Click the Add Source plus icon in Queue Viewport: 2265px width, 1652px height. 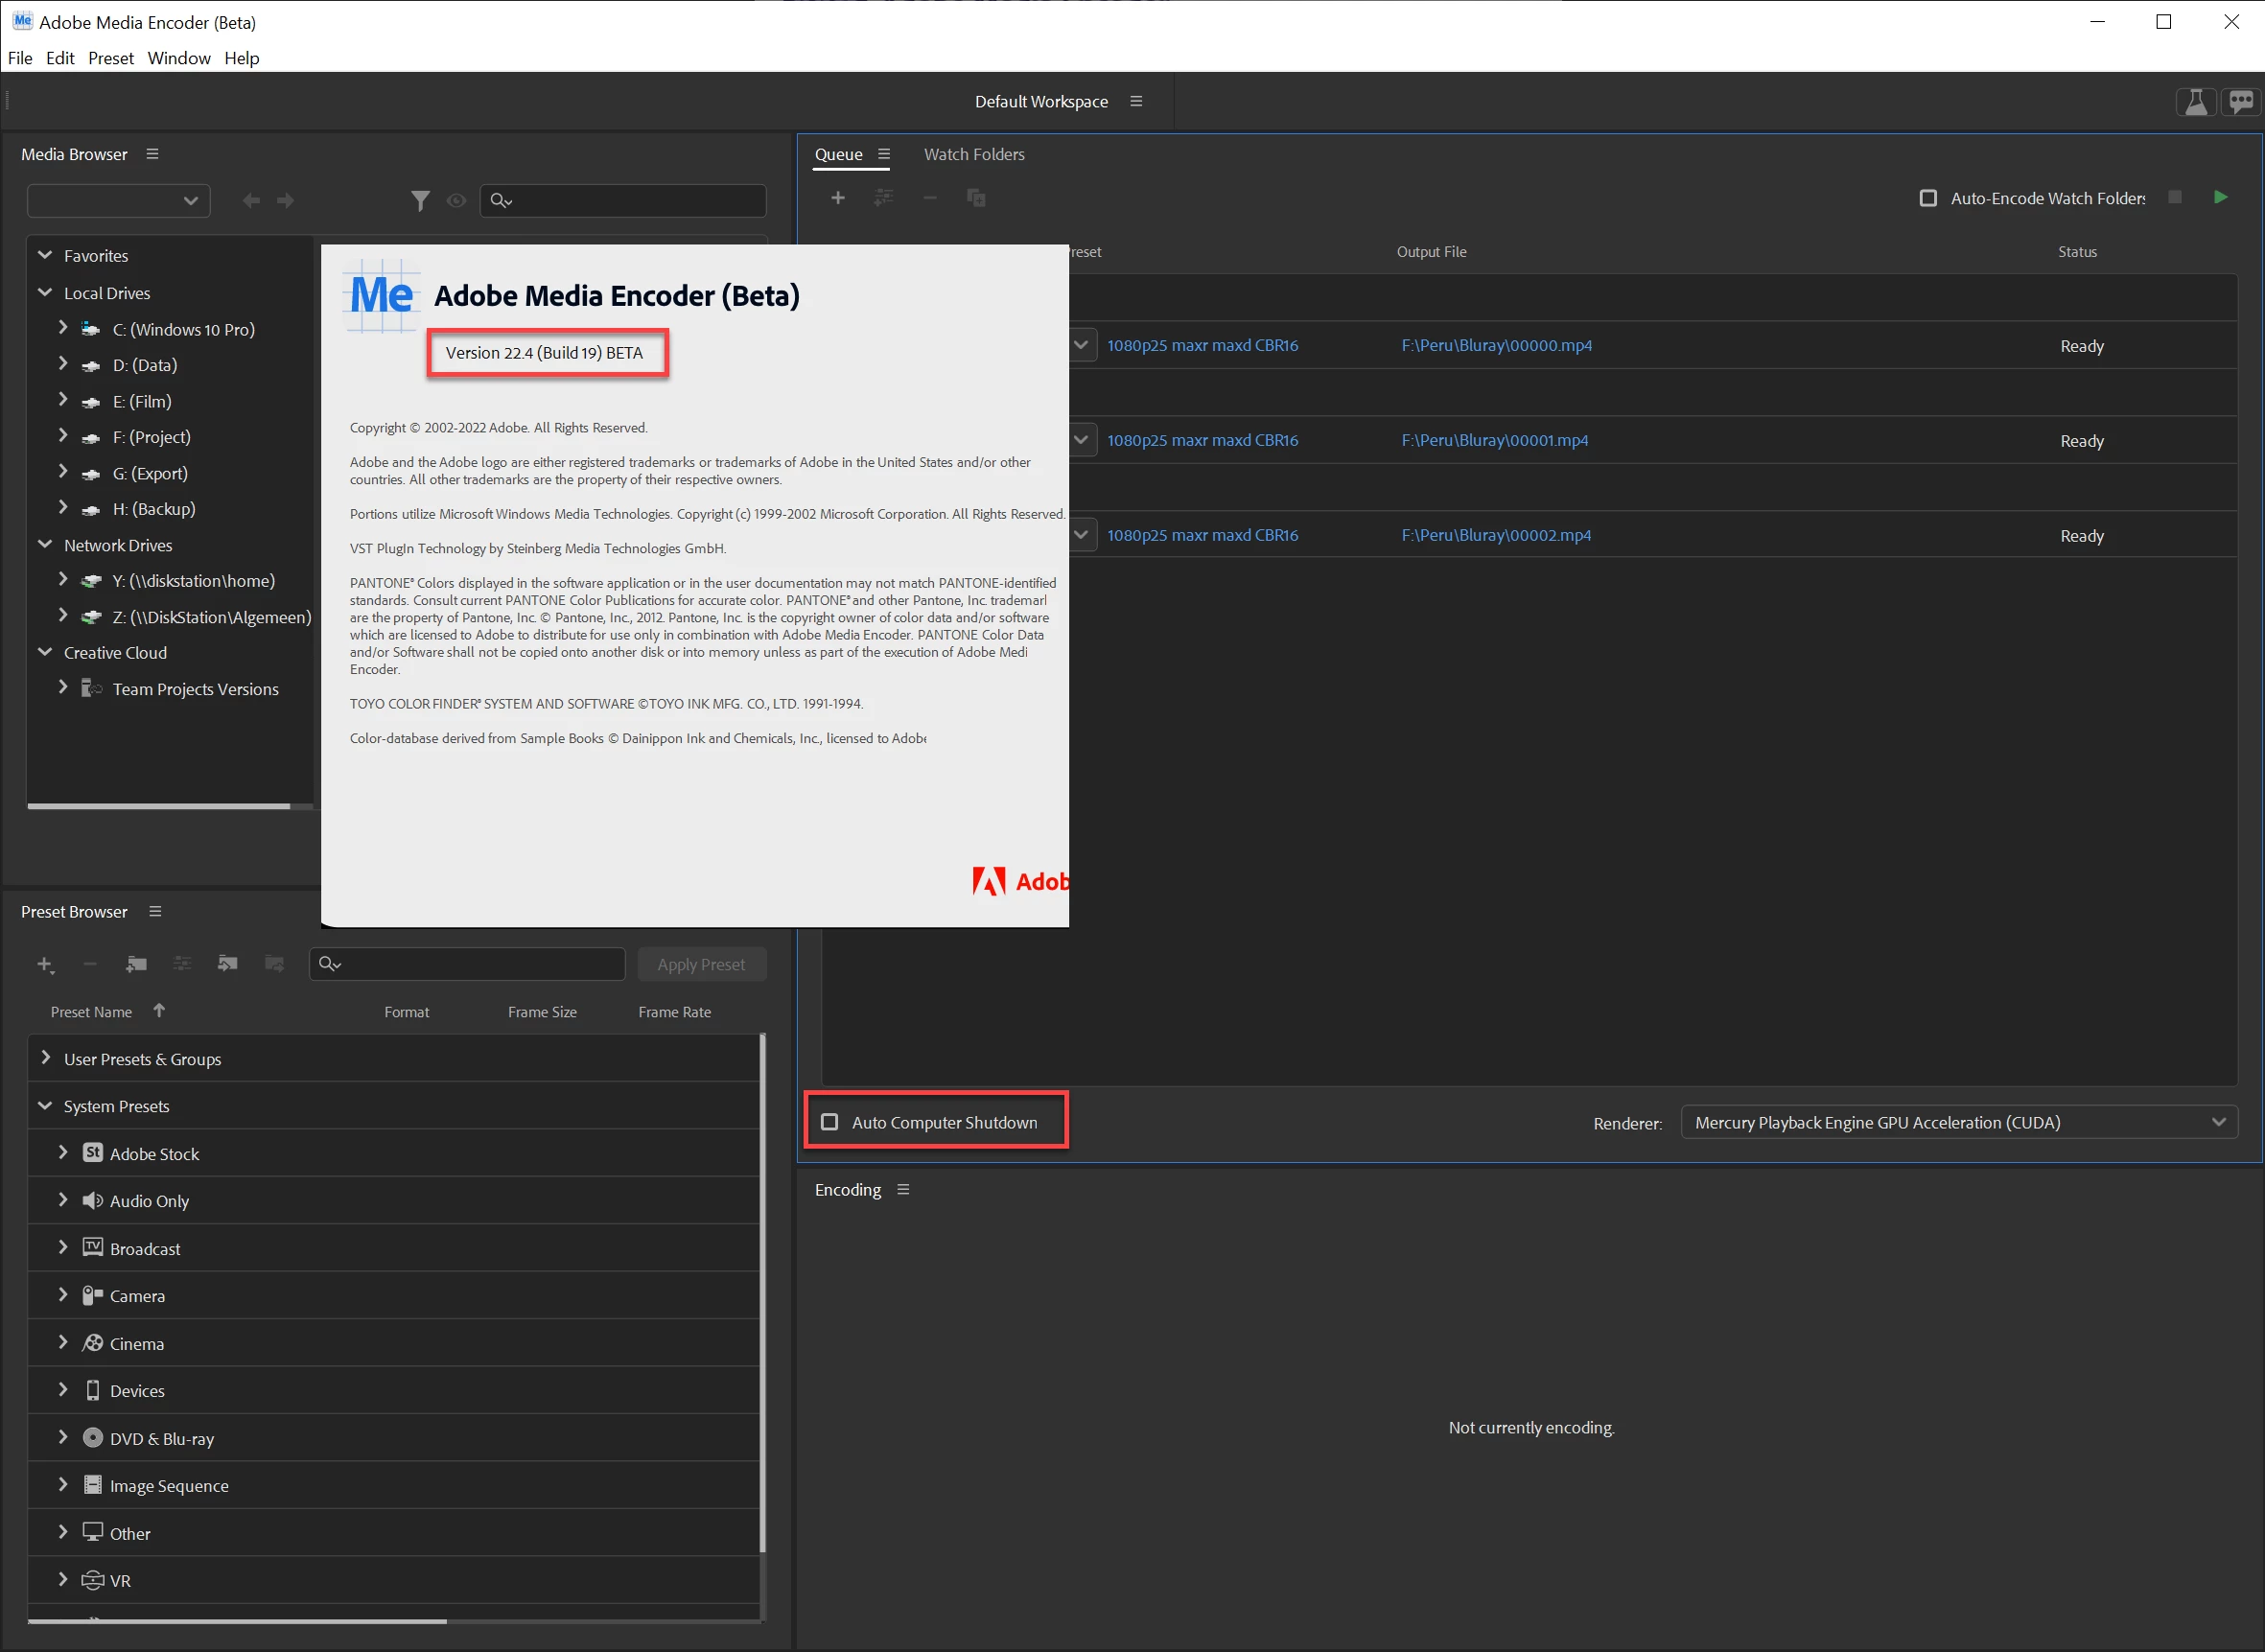point(838,198)
